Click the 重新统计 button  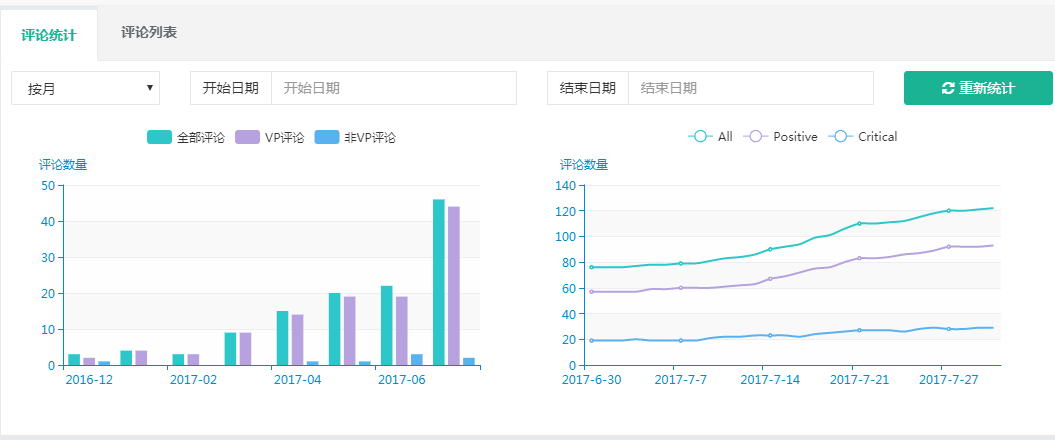pos(978,88)
